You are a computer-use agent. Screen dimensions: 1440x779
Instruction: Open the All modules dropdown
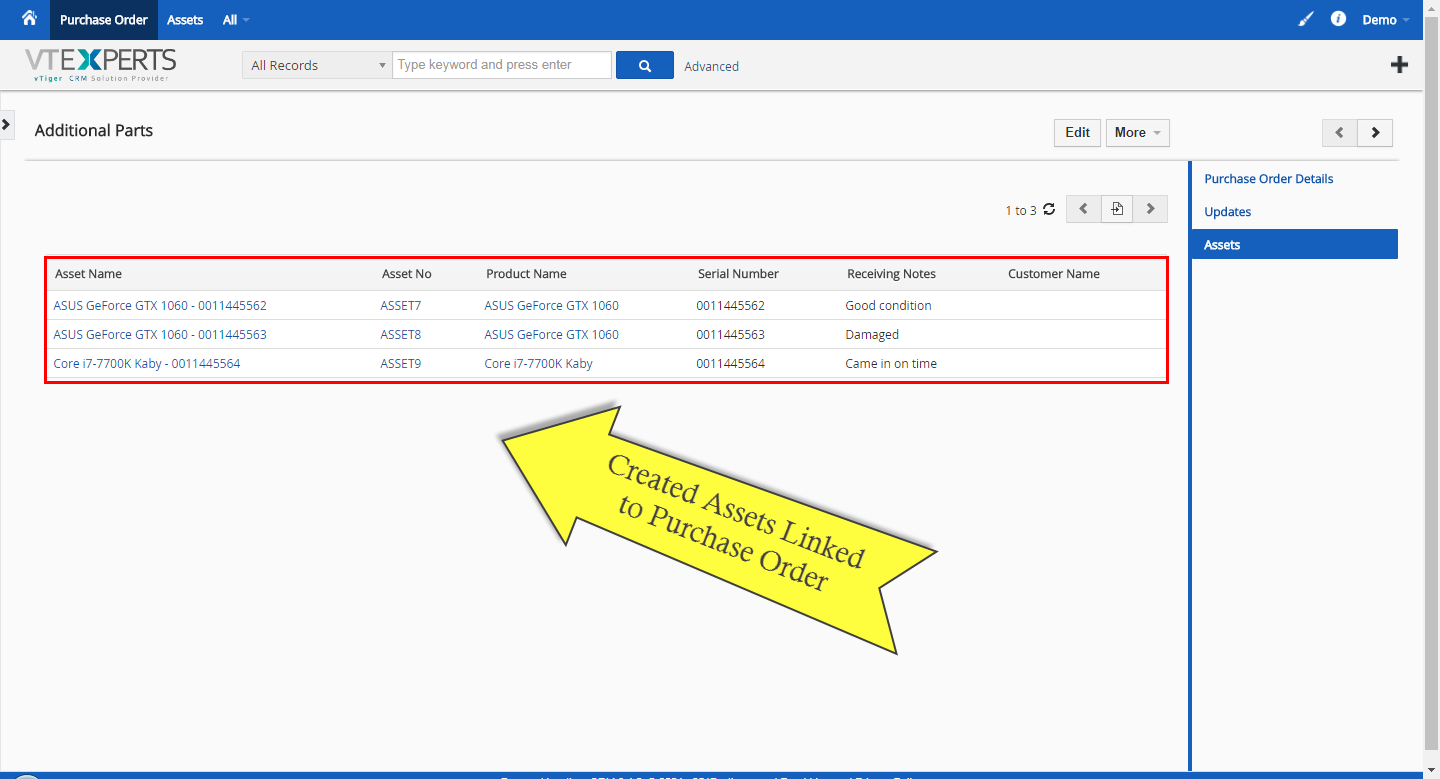point(236,20)
